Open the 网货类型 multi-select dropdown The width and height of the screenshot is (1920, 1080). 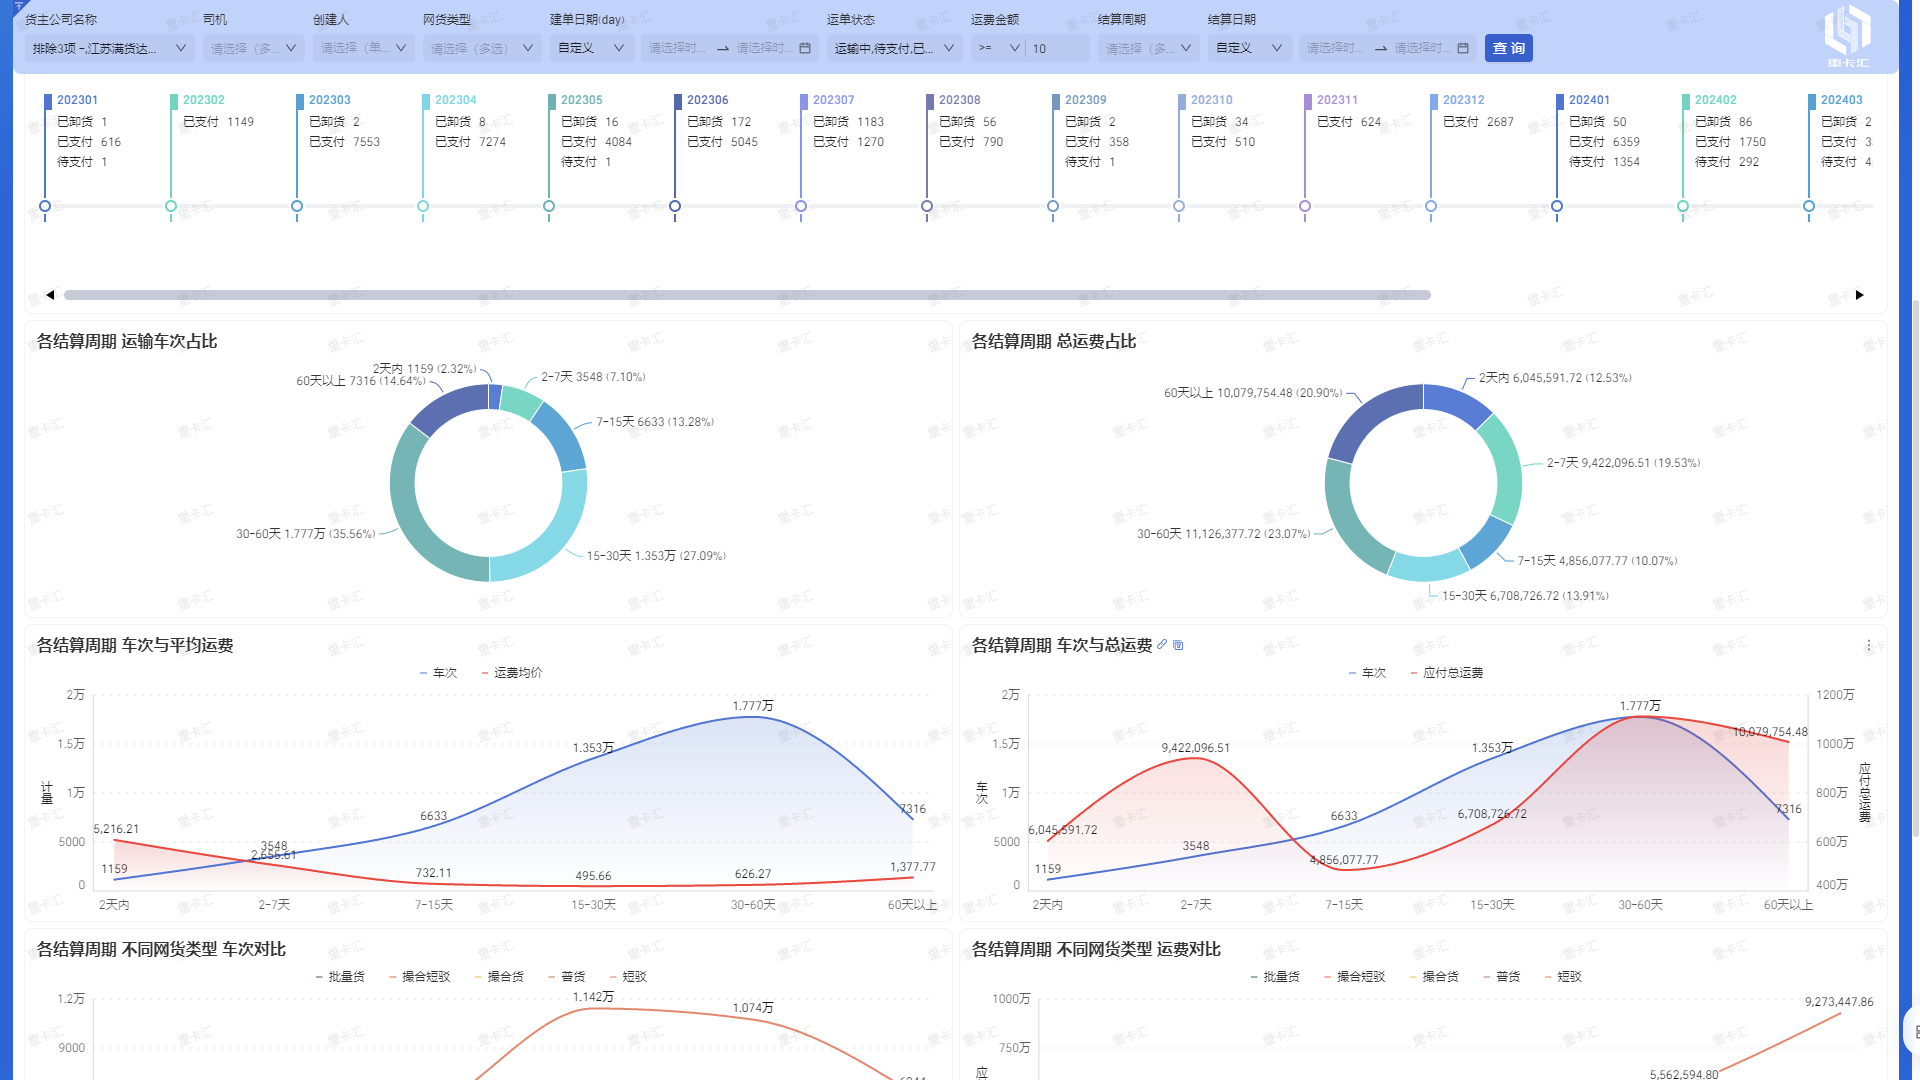click(x=482, y=48)
